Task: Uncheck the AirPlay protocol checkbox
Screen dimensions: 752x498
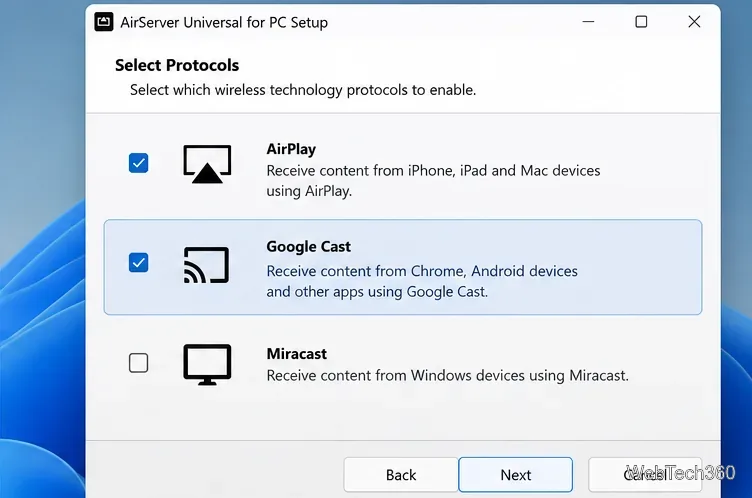Action: click(139, 163)
